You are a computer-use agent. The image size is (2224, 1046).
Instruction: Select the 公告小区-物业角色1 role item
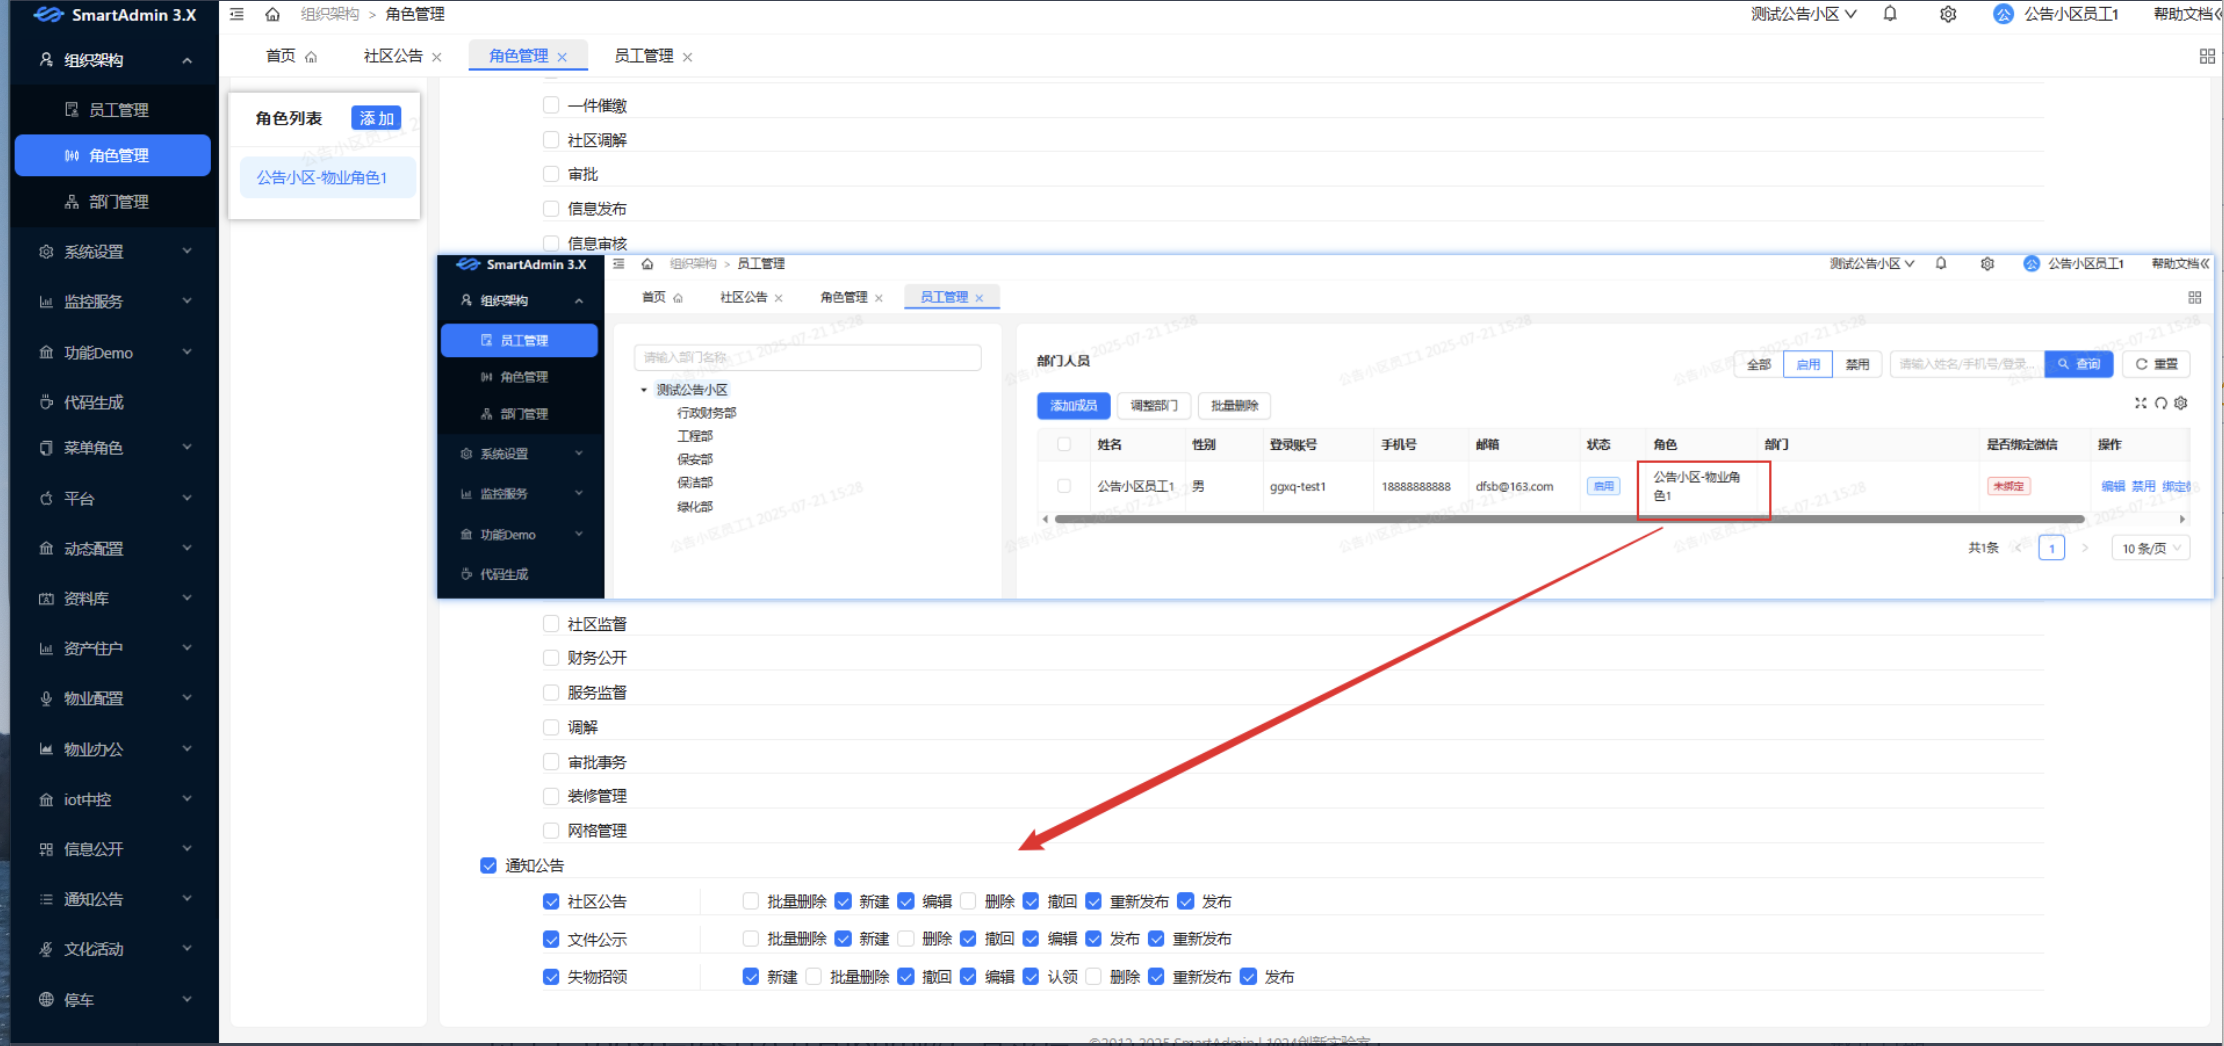[322, 178]
